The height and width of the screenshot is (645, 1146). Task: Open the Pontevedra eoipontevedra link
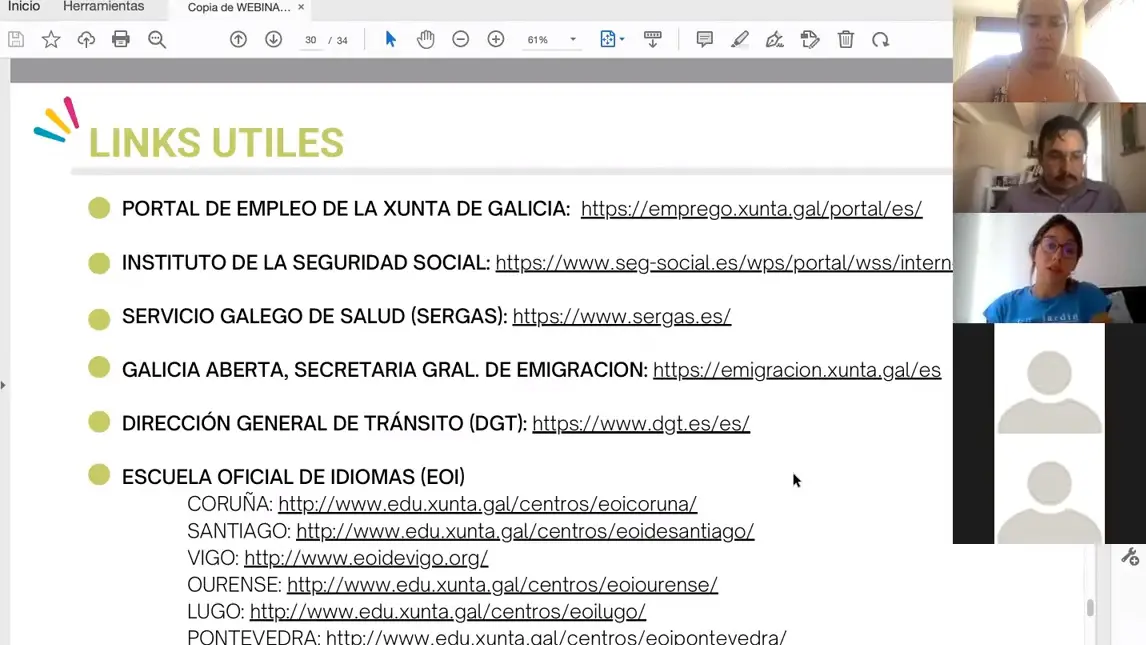click(x=556, y=636)
